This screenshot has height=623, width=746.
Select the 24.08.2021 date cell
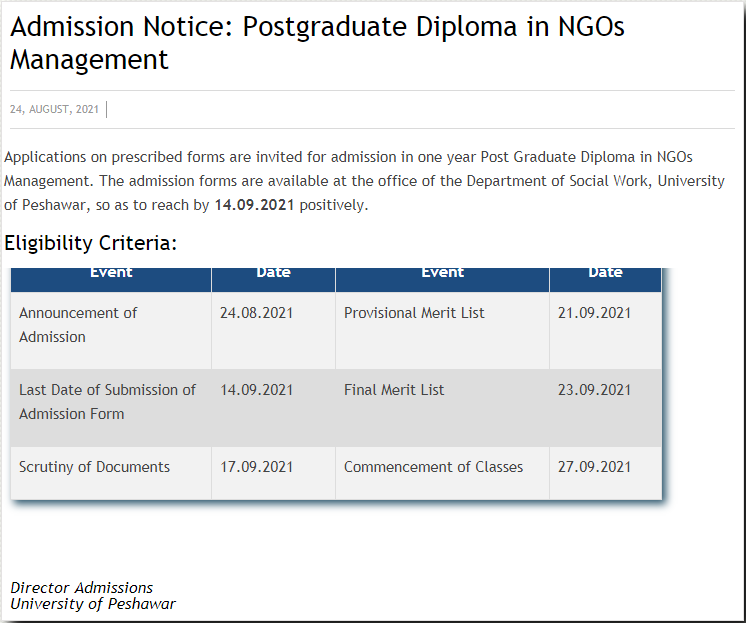256,313
